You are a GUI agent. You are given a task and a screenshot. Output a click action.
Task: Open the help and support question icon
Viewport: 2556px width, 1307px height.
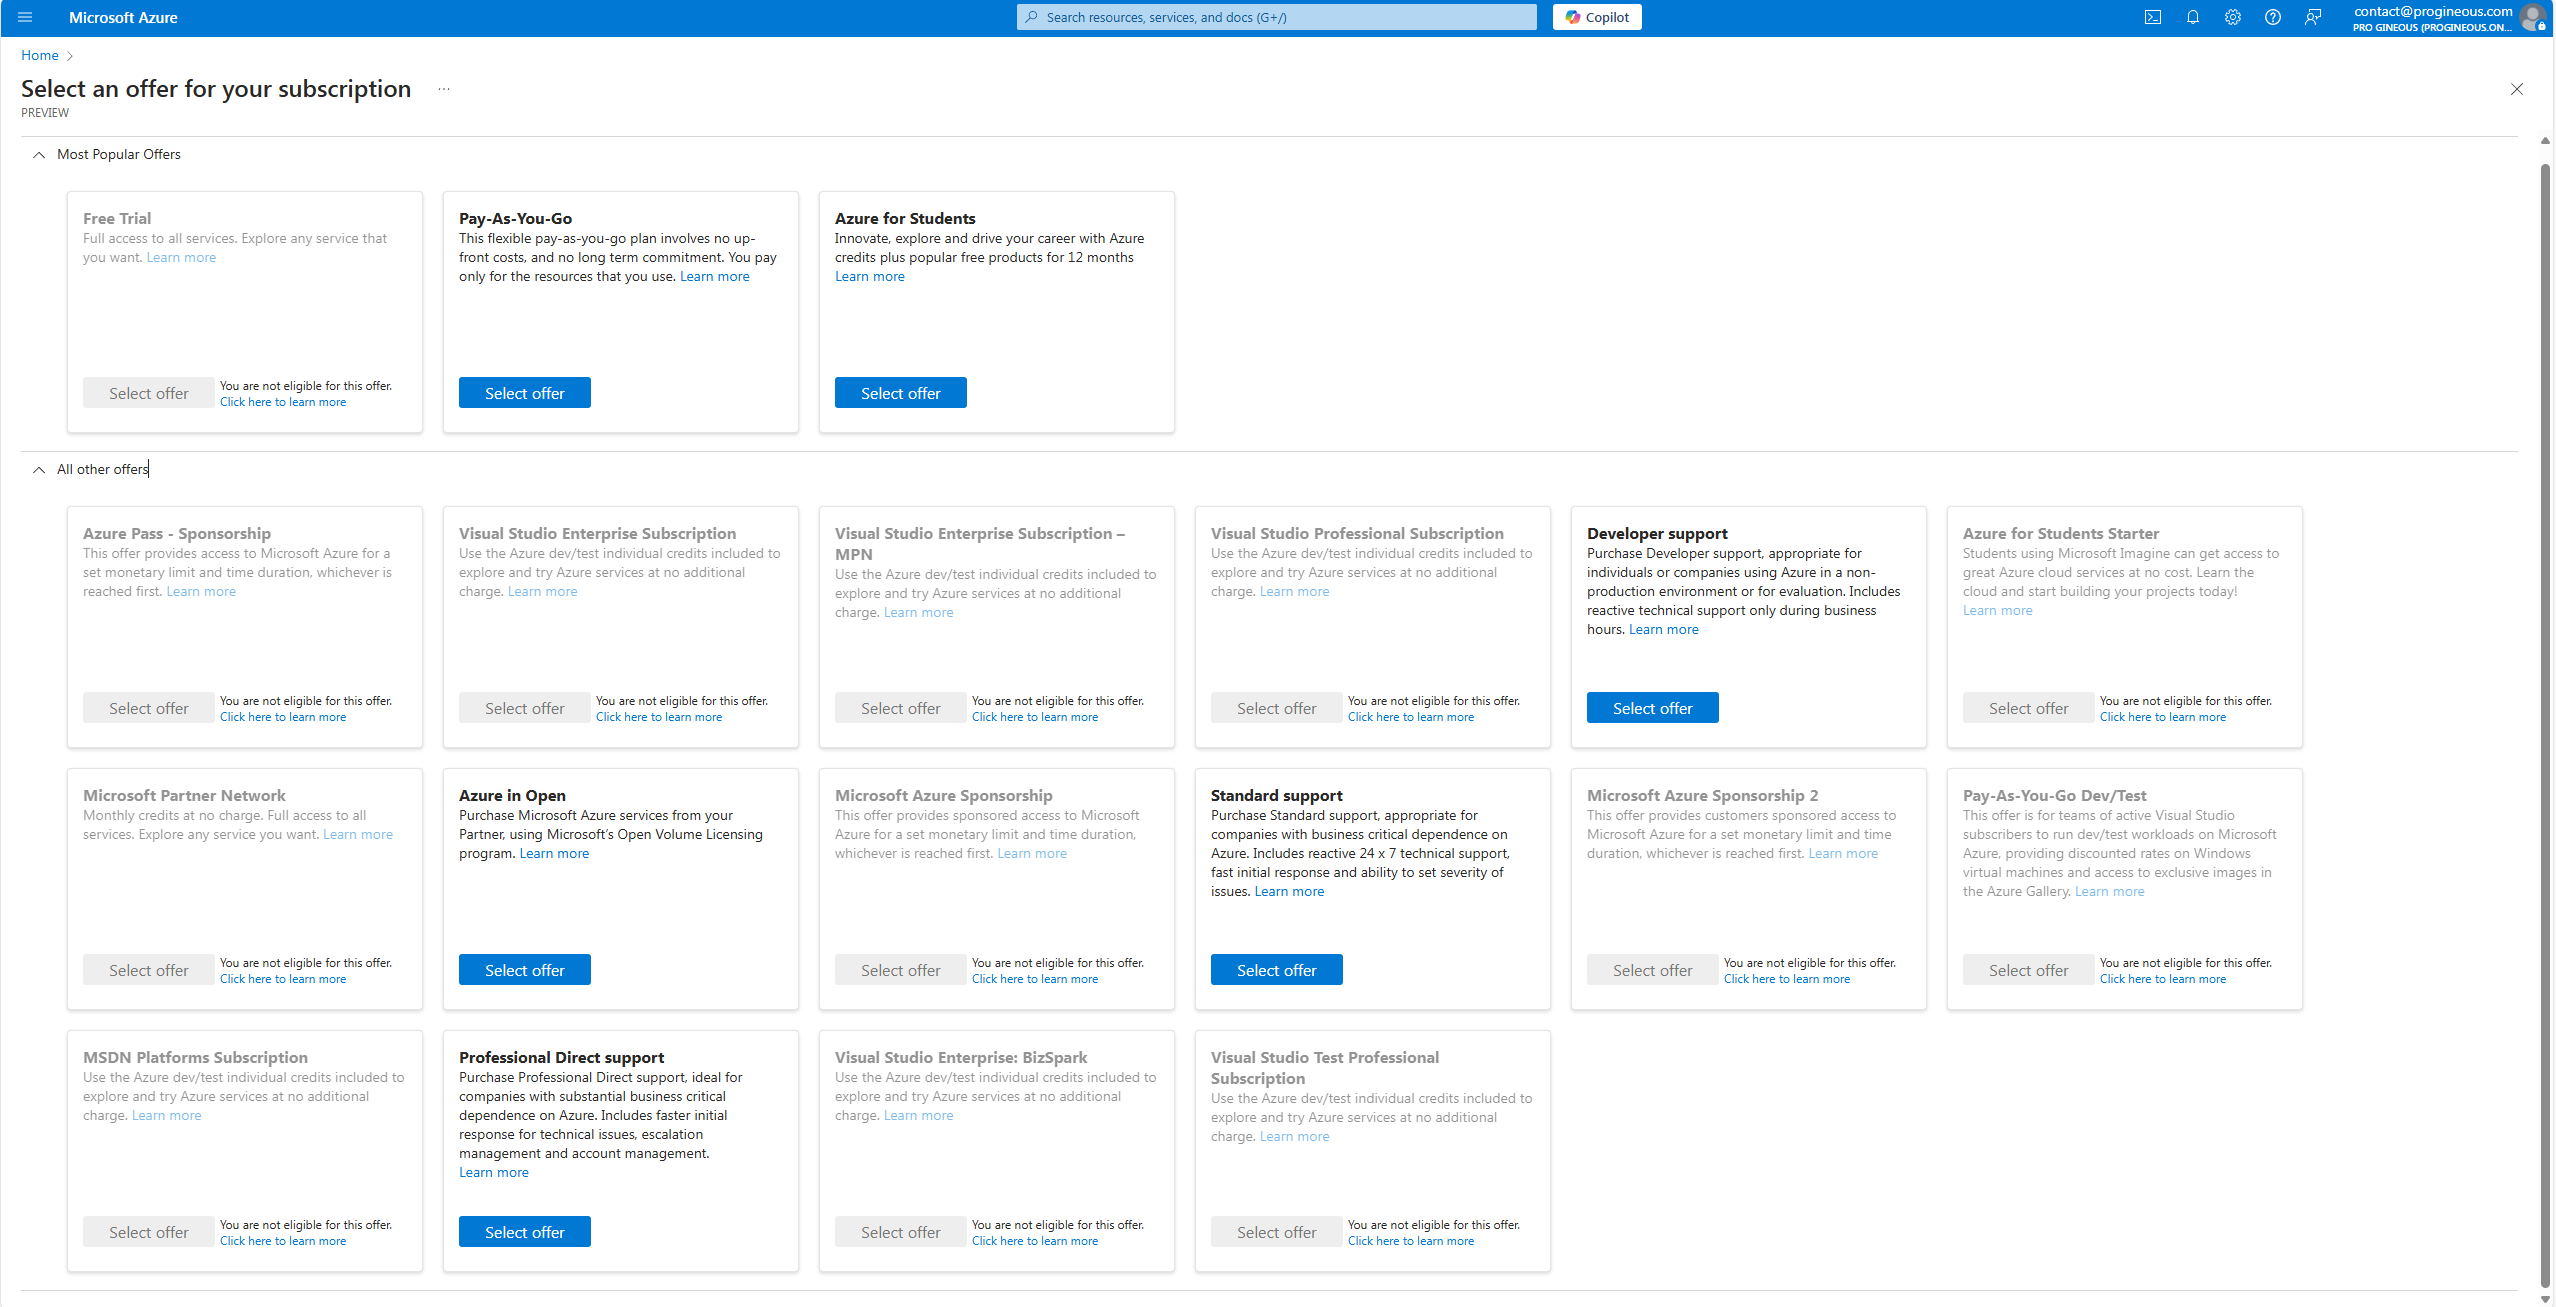(x=2272, y=17)
